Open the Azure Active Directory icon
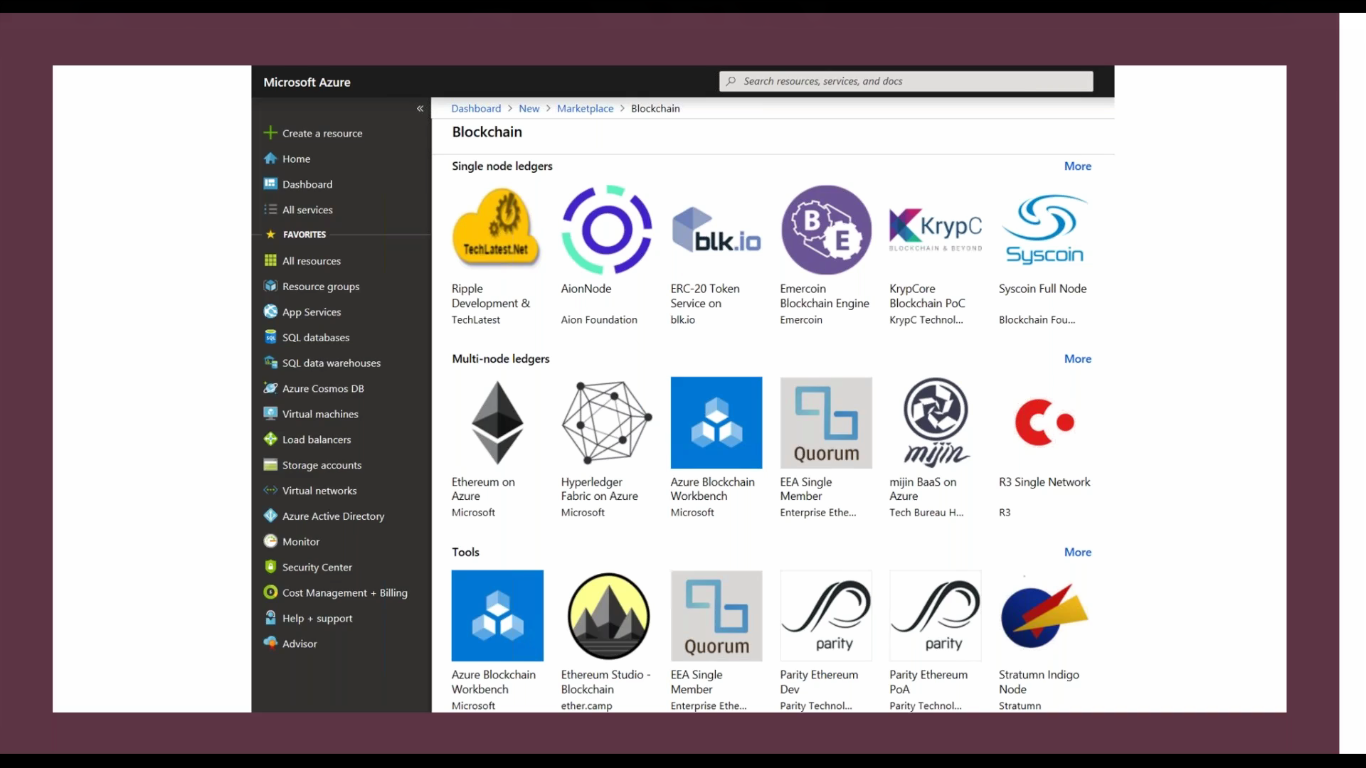The width and height of the screenshot is (1366, 768). tap(270, 516)
